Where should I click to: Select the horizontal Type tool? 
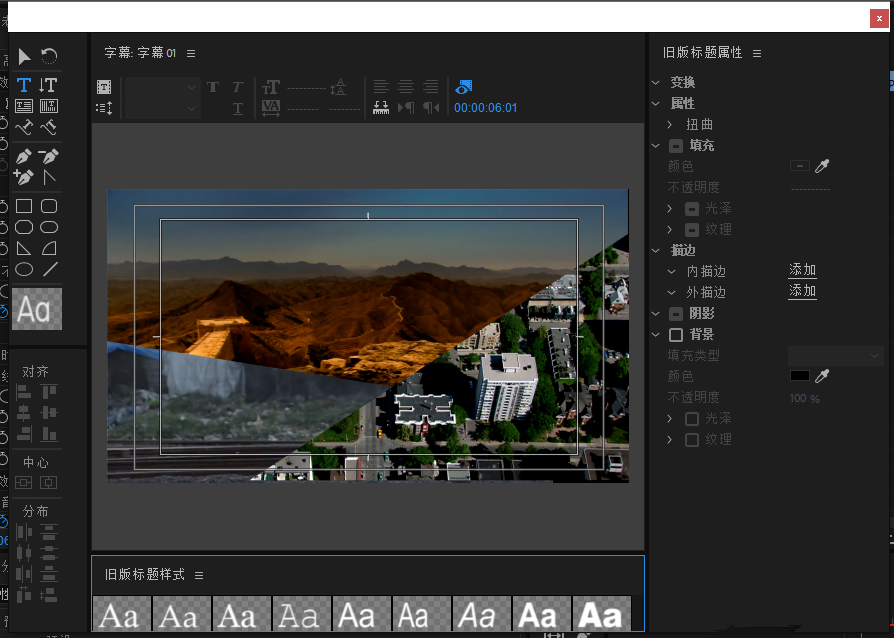tap(24, 85)
